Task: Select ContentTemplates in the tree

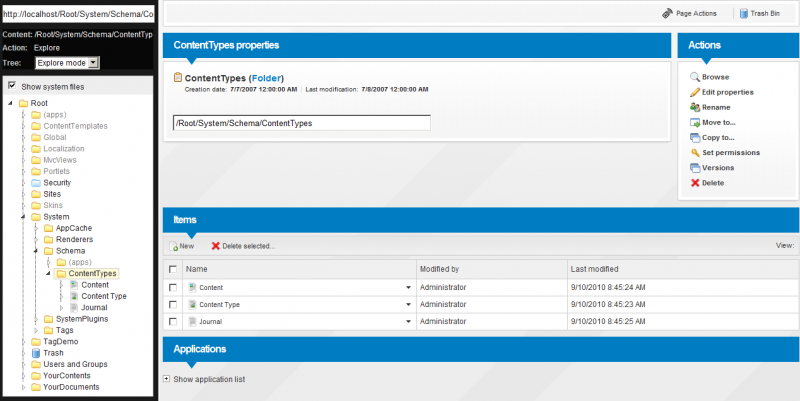Action: point(76,126)
